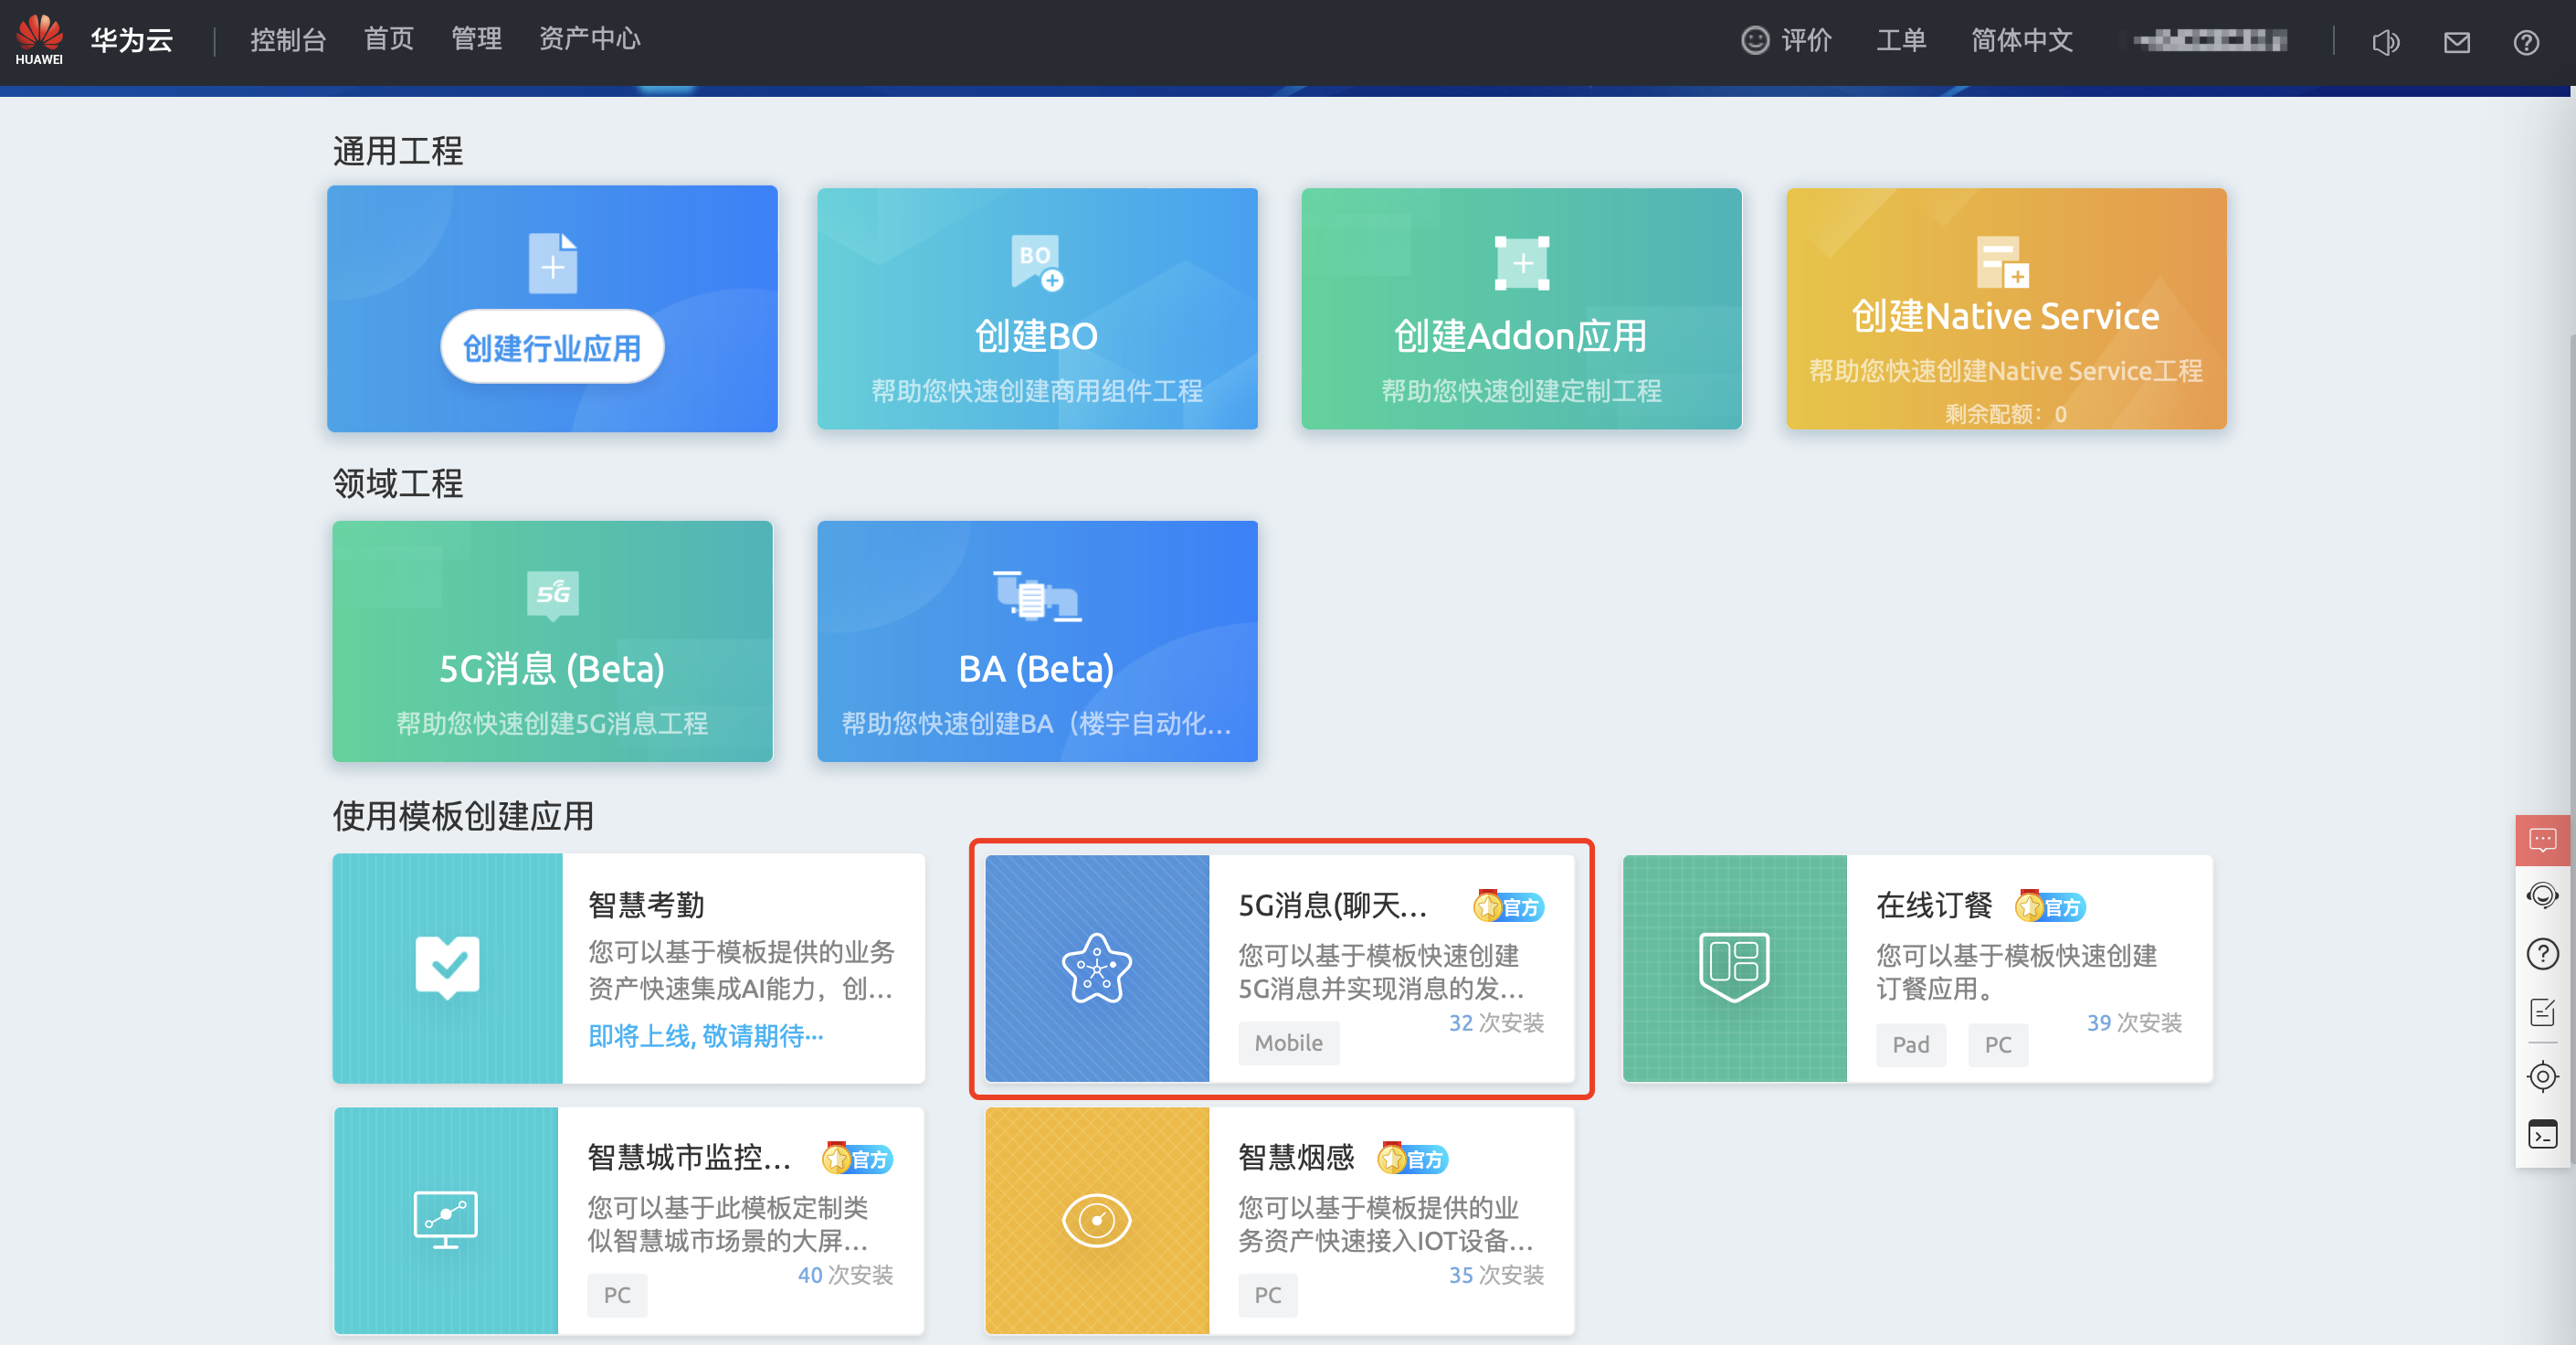This screenshot has height=1345, width=2576.
Task: Click the 39 次安装 install count
Action: coord(2134,1023)
